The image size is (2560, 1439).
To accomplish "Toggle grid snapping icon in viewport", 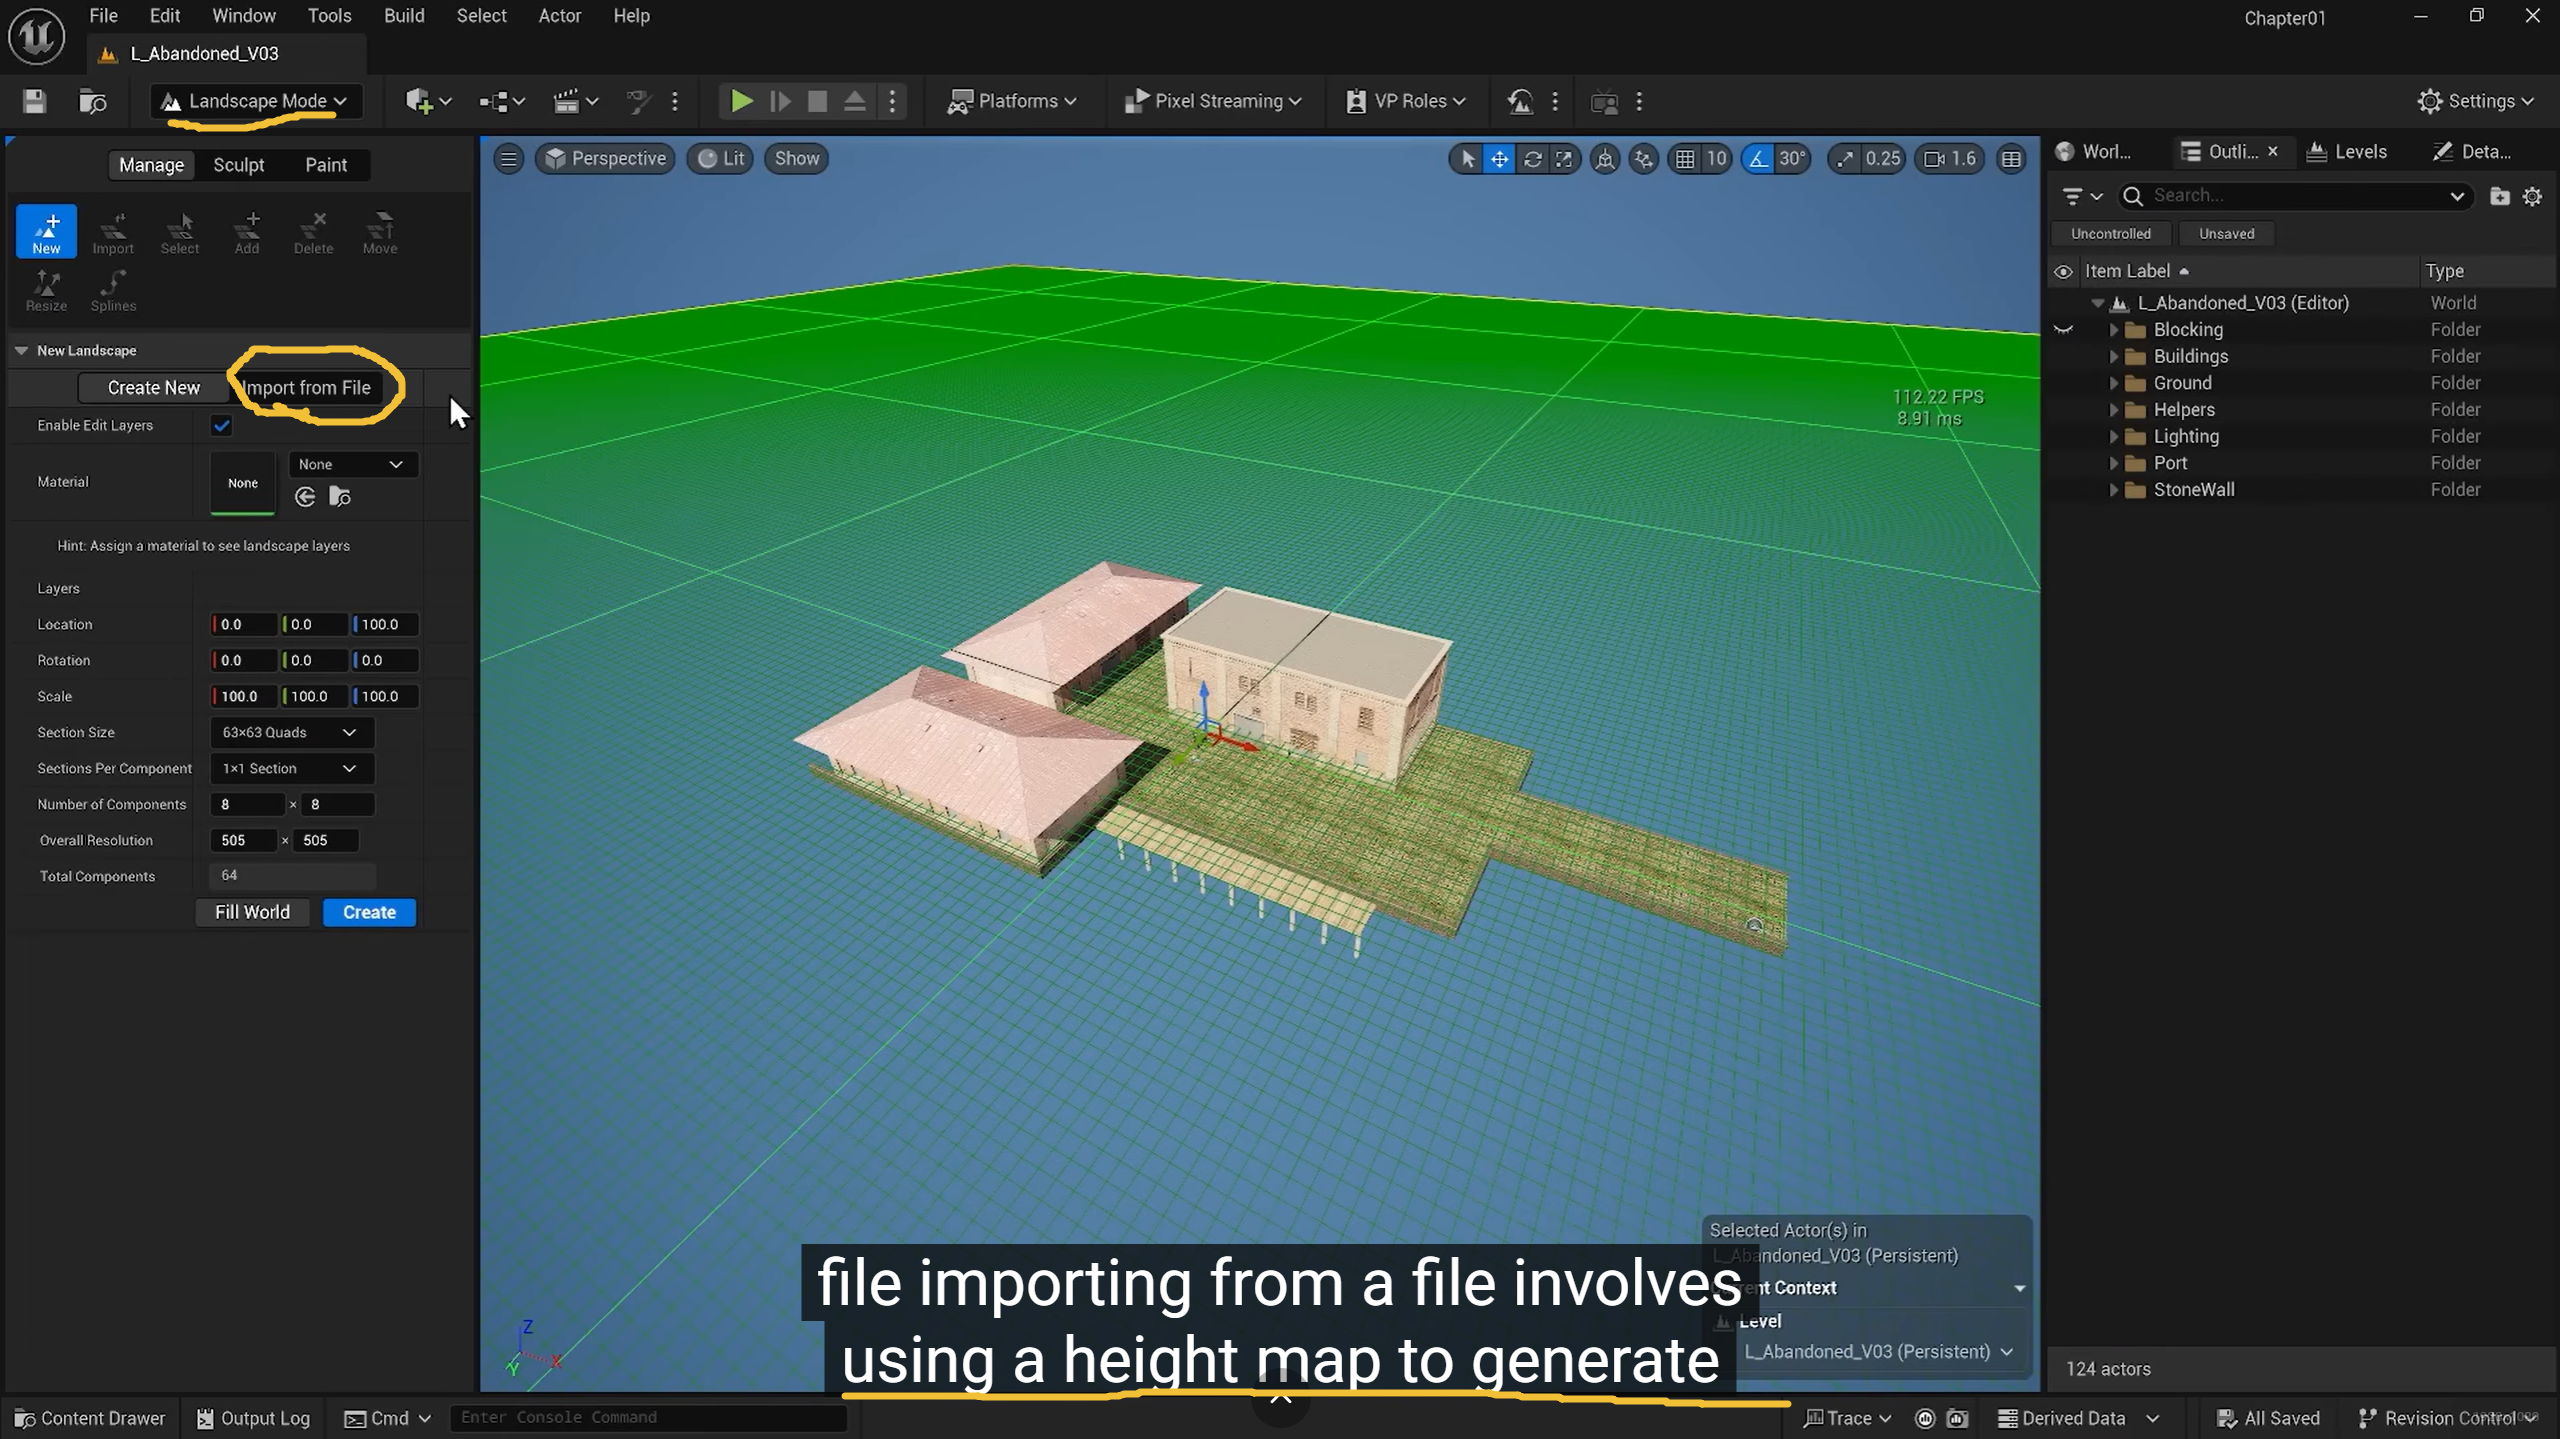I will [1685, 159].
